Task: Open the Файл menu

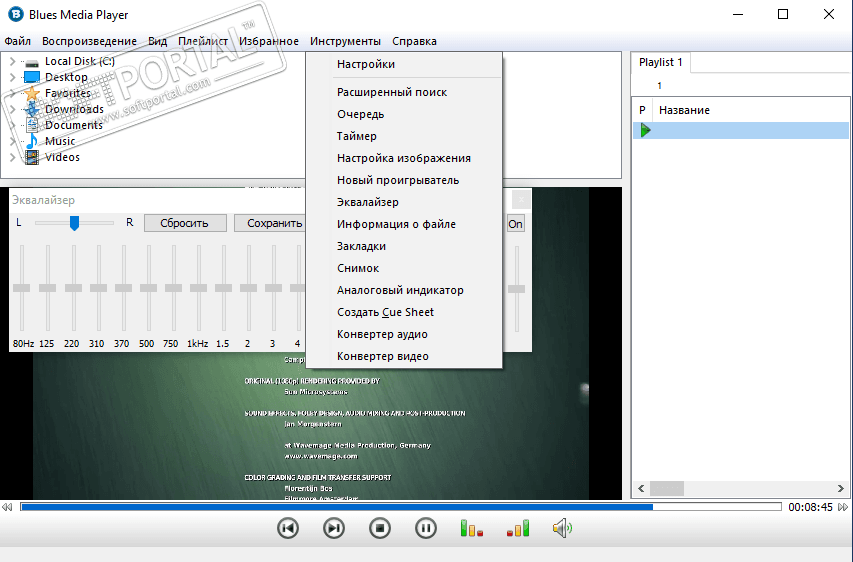Action: pos(17,41)
